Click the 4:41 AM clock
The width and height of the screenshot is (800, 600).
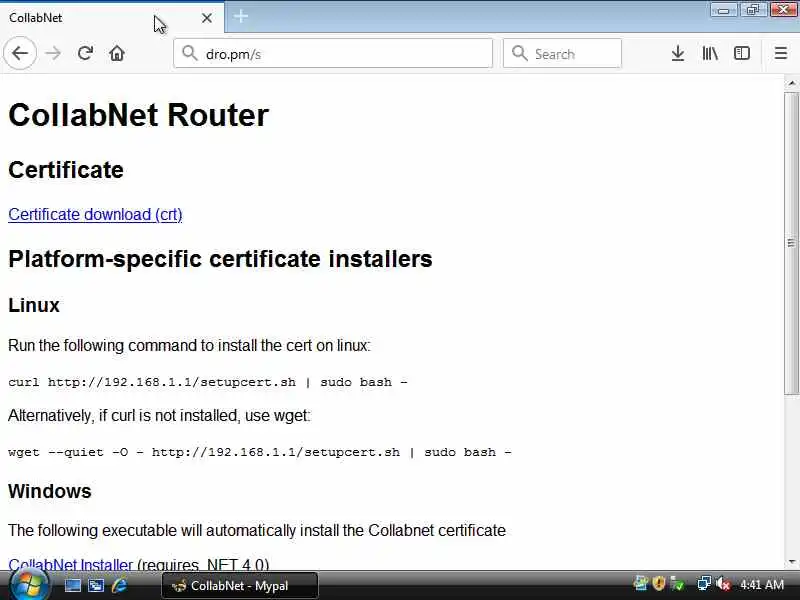762,584
